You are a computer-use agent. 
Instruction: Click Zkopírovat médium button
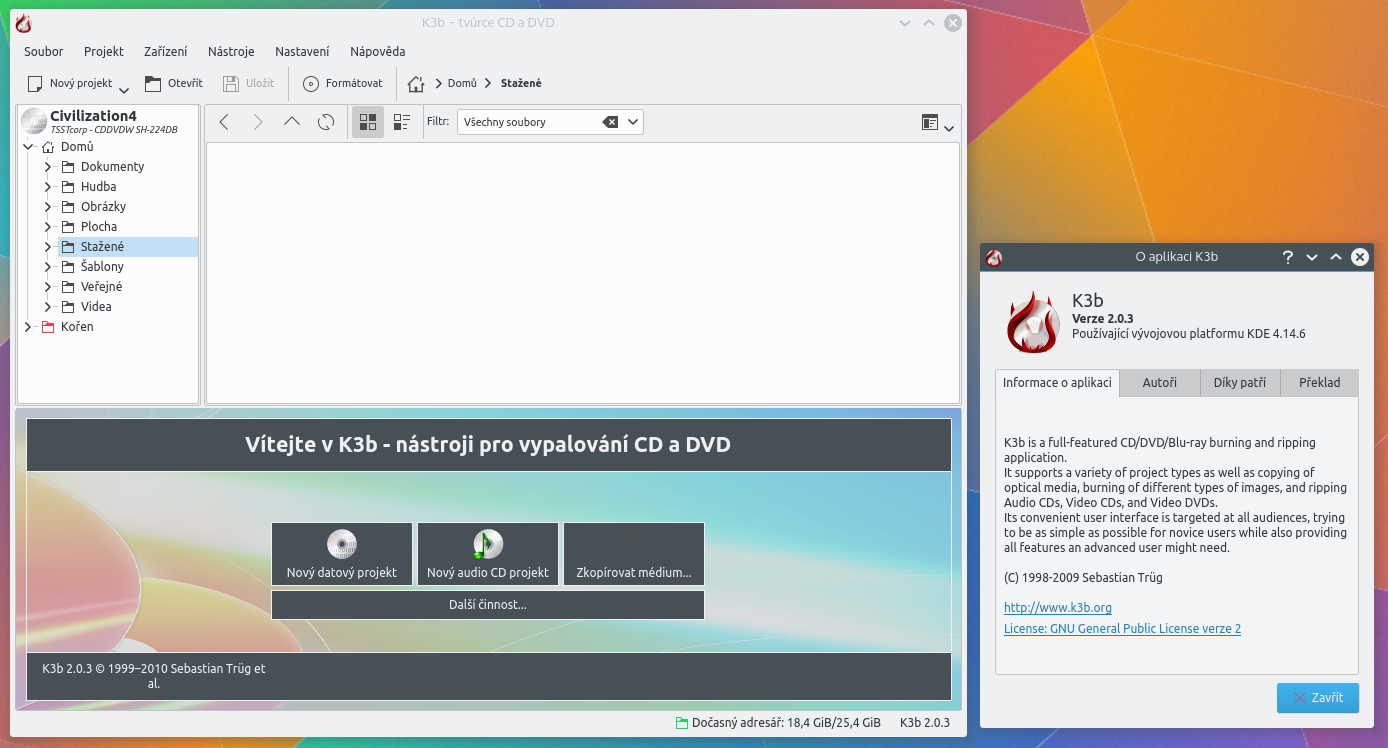pyautogui.click(x=634, y=554)
